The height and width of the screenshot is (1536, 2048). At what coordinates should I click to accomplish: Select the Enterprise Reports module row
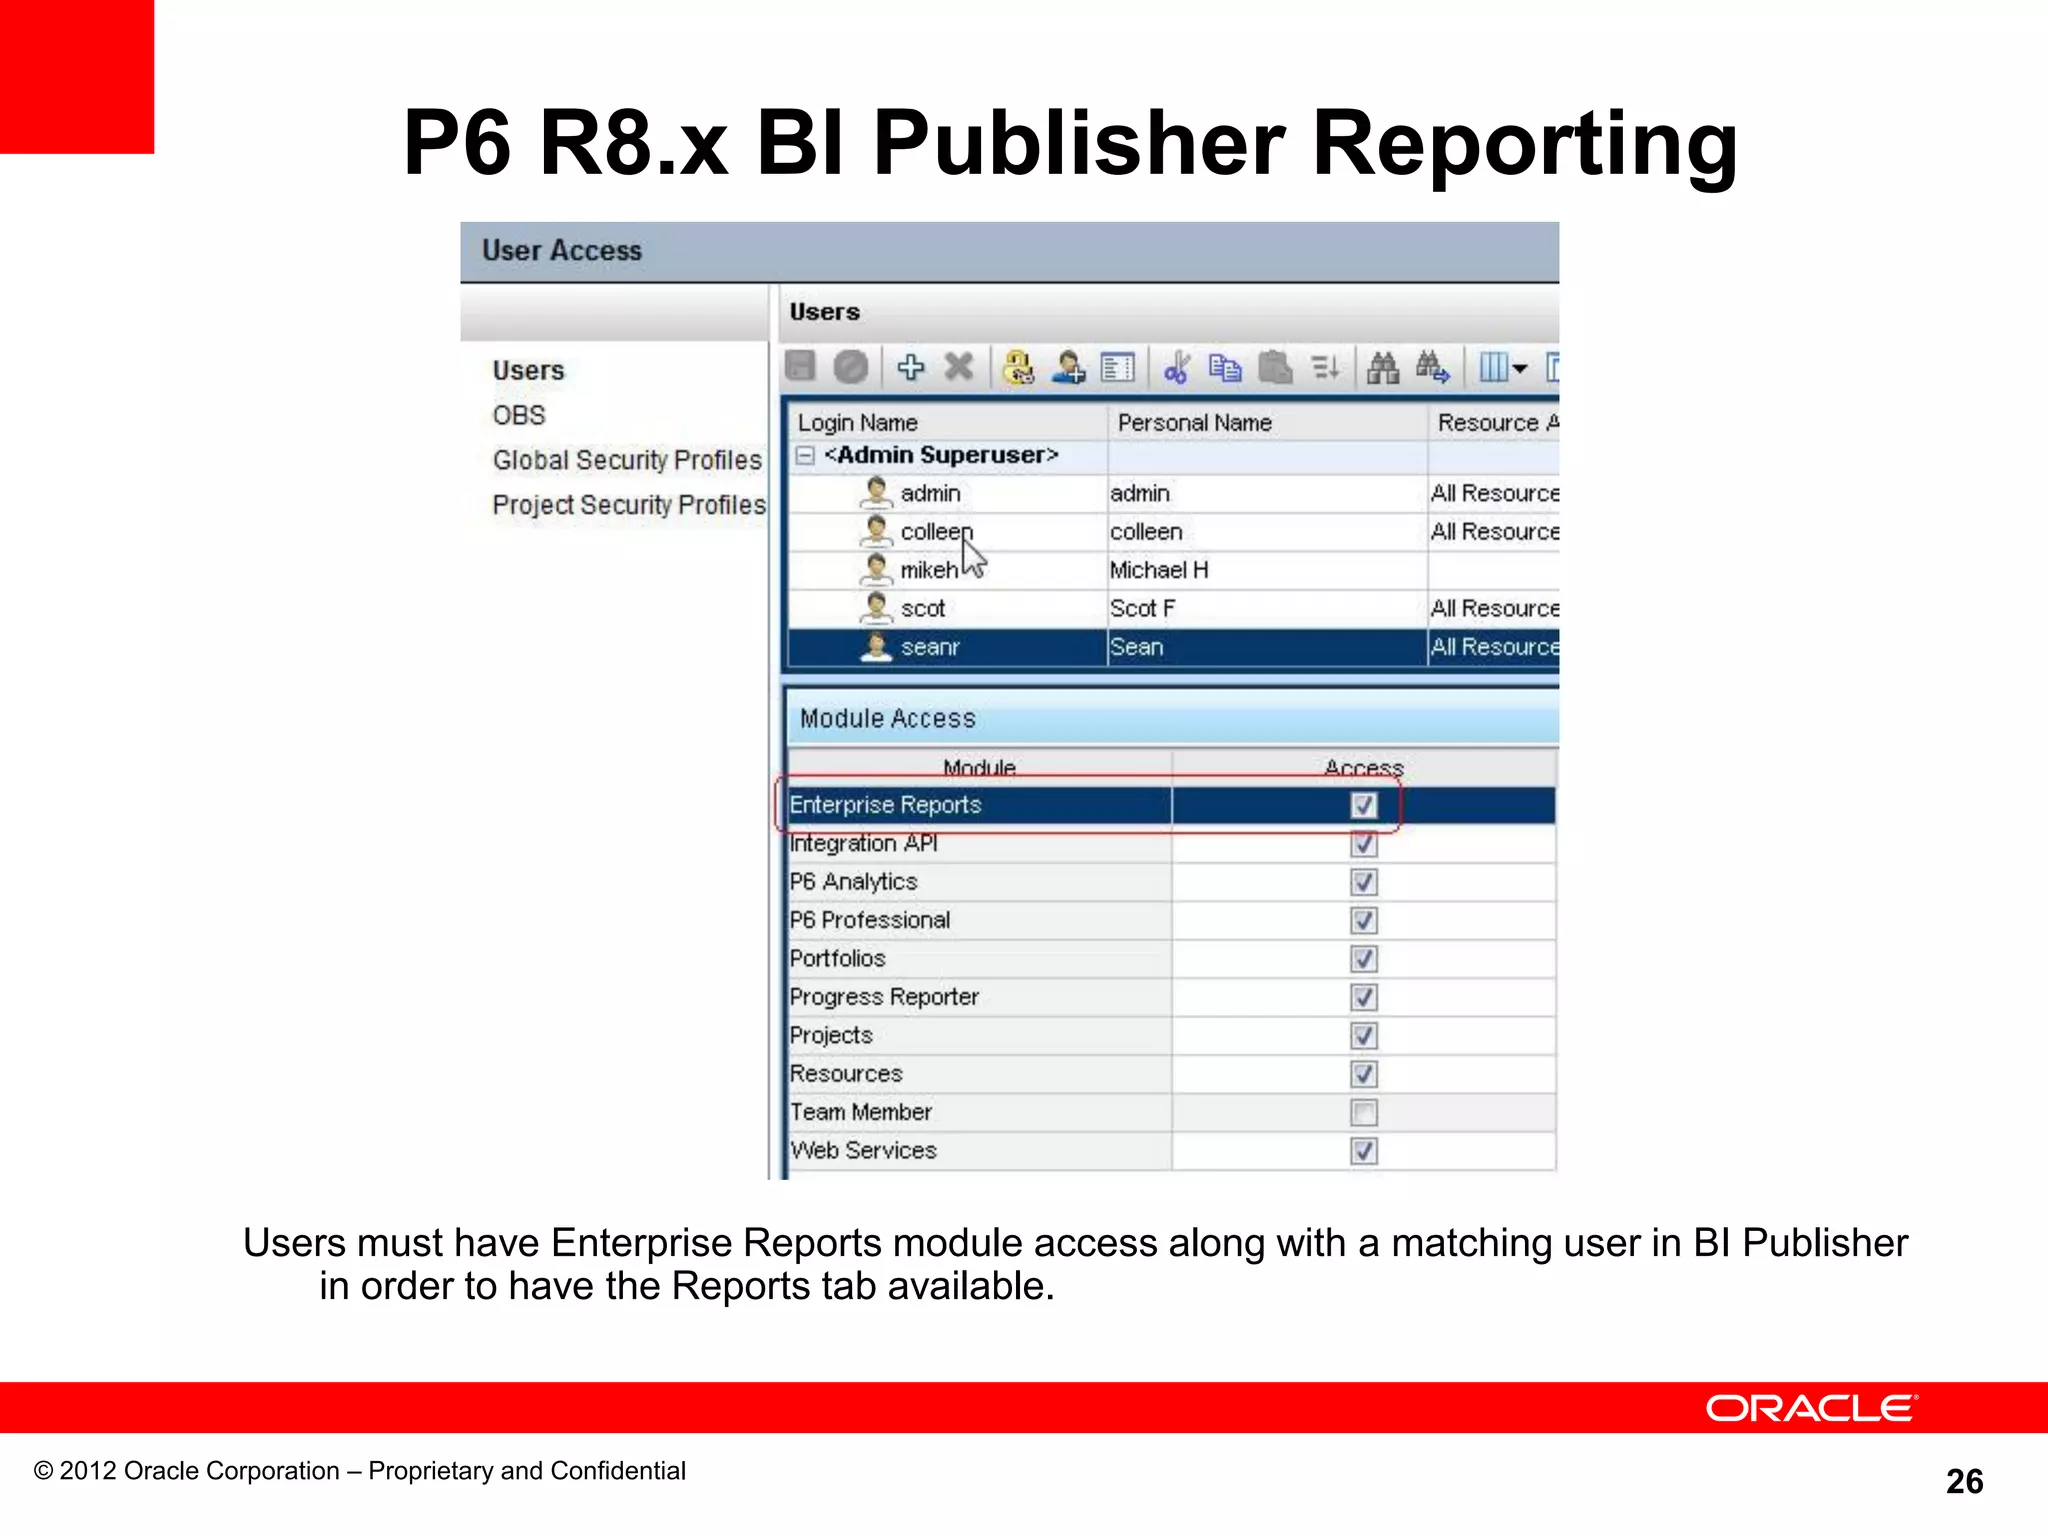pos(1172,805)
